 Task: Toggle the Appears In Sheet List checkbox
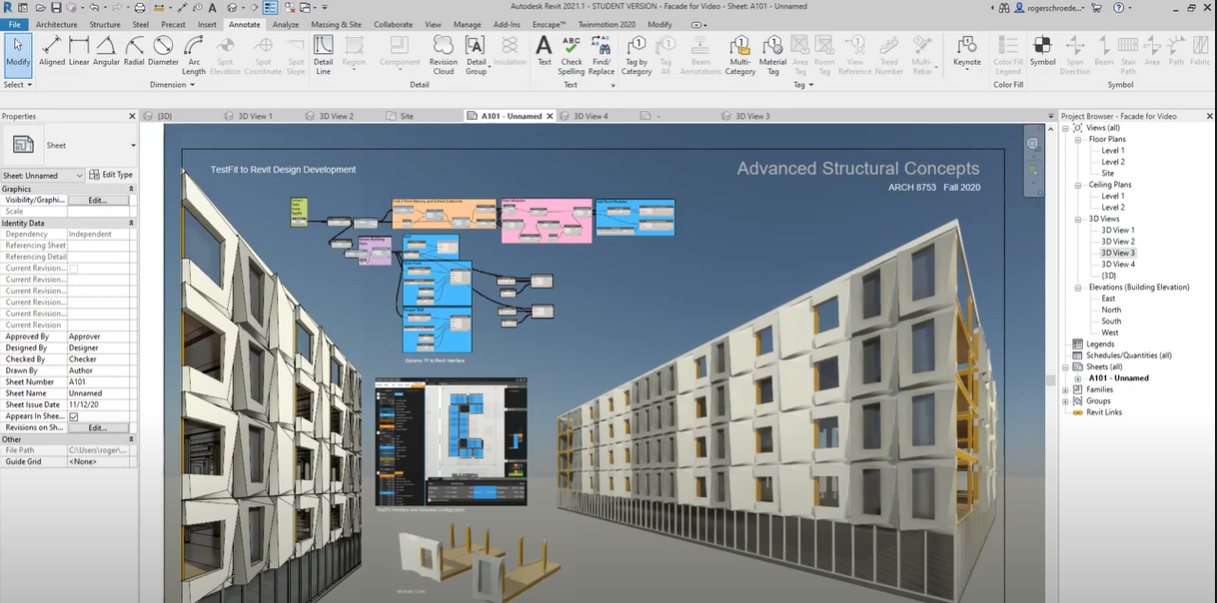point(74,416)
